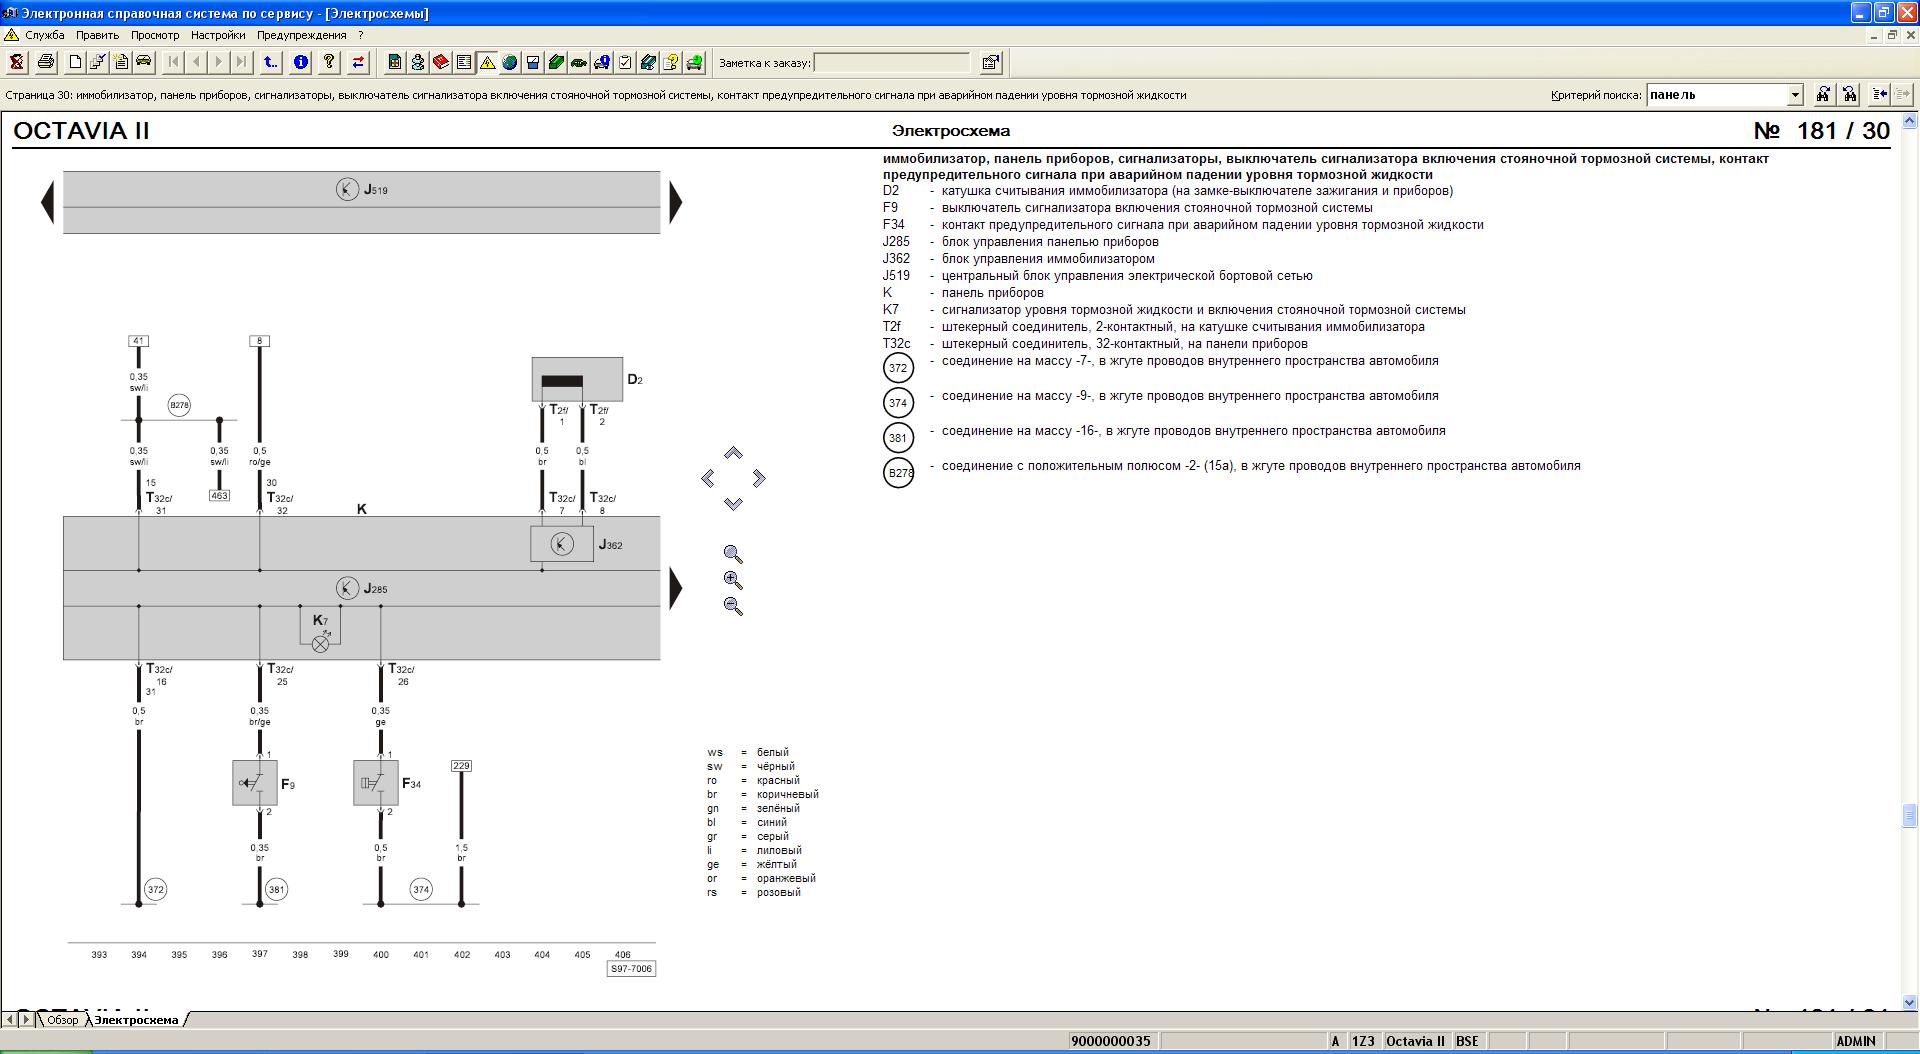Image resolution: width=1920 pixels, height=1054 pixels.
Task: Click the magnifier reset zoom icon
Action: (733, 554)
